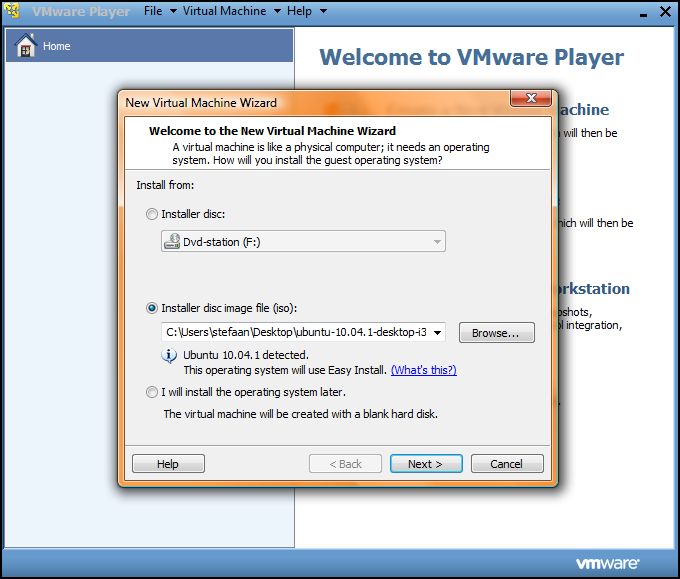Viewport: 680px width, 579px height.
Task: Click 'This operating system will use Easy Install' text
Action: 284,370
